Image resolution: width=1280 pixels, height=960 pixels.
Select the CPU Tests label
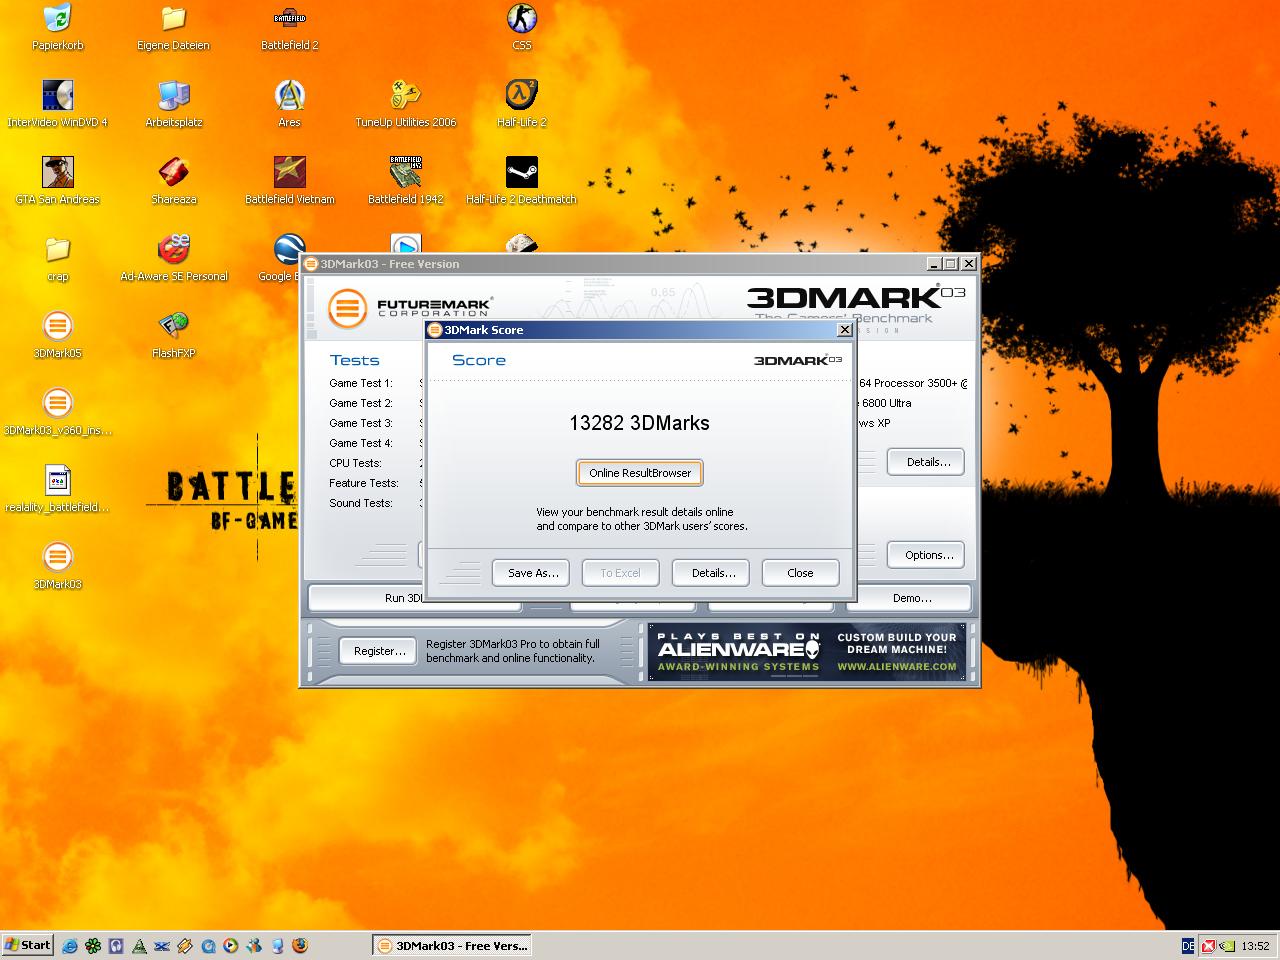tap(355, 463)
